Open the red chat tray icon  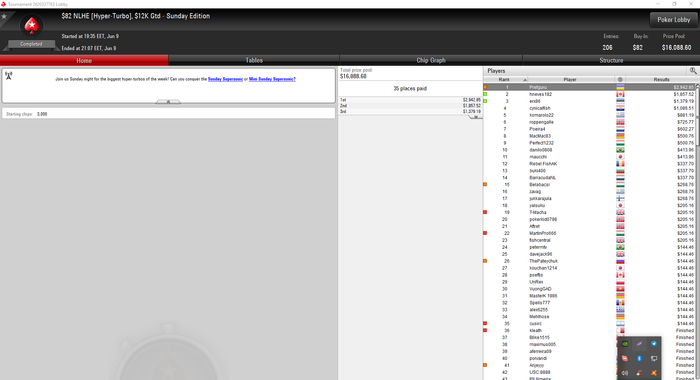pyautogui.click(x=625, y=359)
